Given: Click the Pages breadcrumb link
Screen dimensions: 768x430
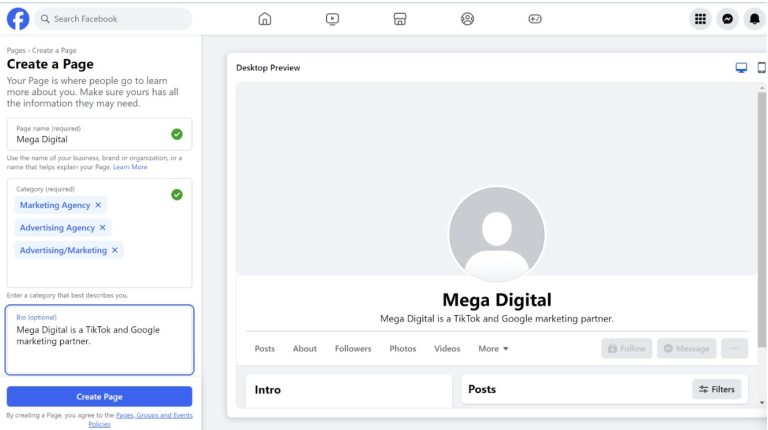Looking at the screenshot, I should click(x=16, y=50).
